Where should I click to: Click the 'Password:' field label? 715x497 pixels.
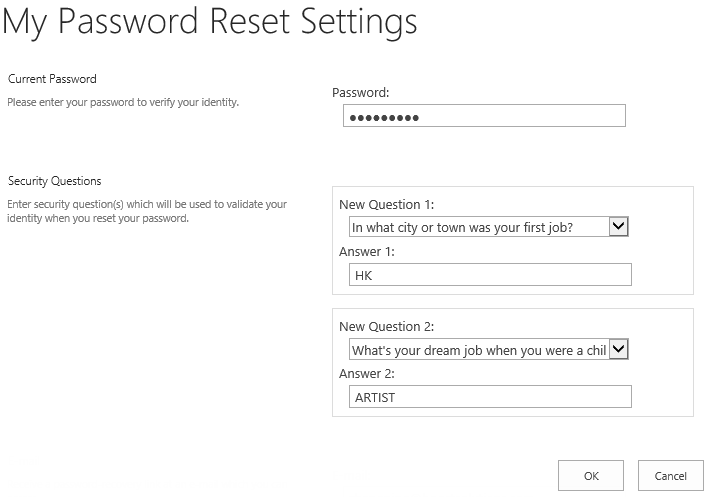click(360, 93)
